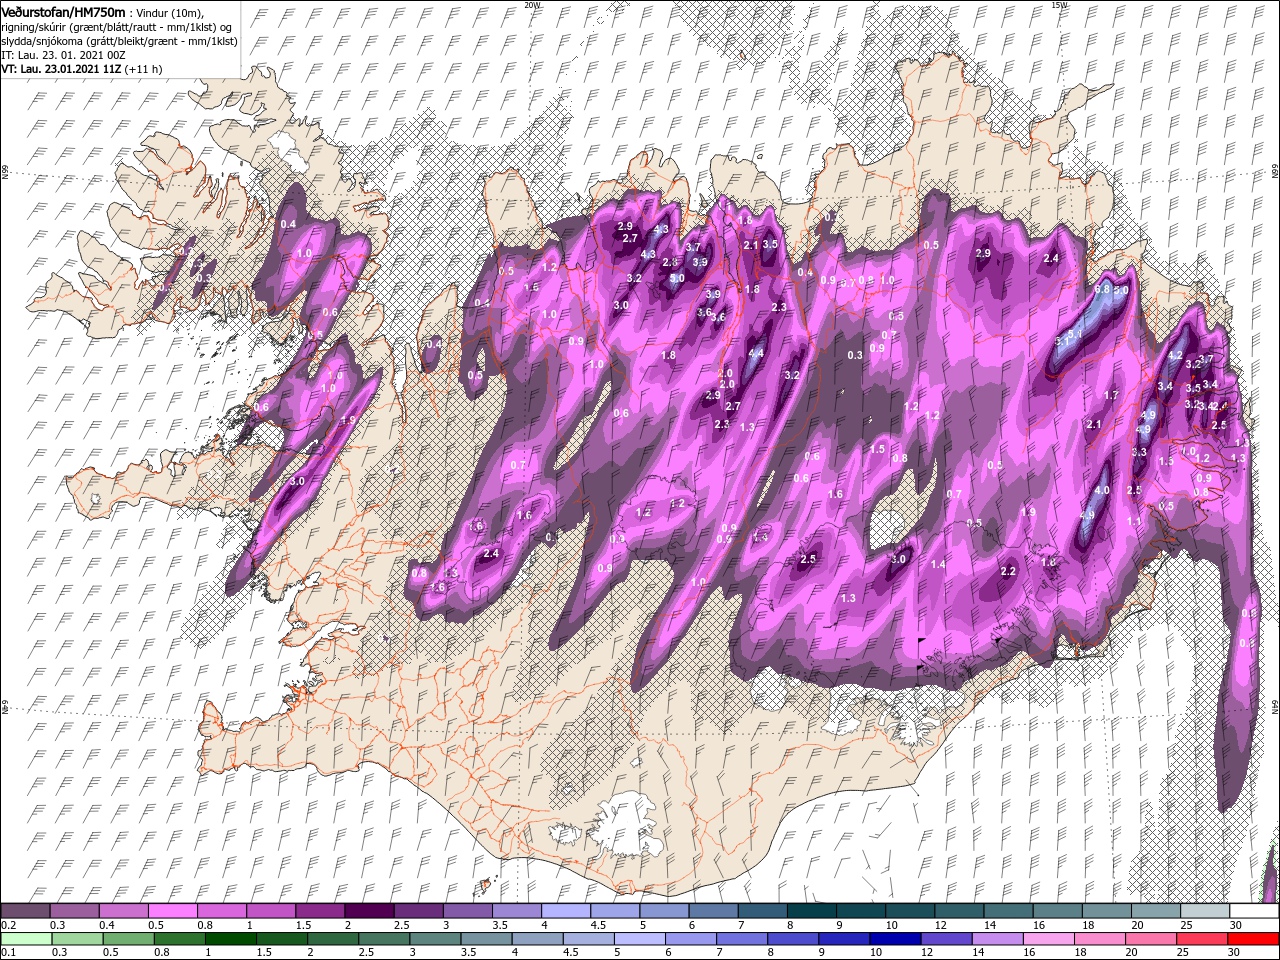Click the '6.8' snowfall value in east Iceland
Viewport: 1280px width, 960px height.
(1103, 290)
